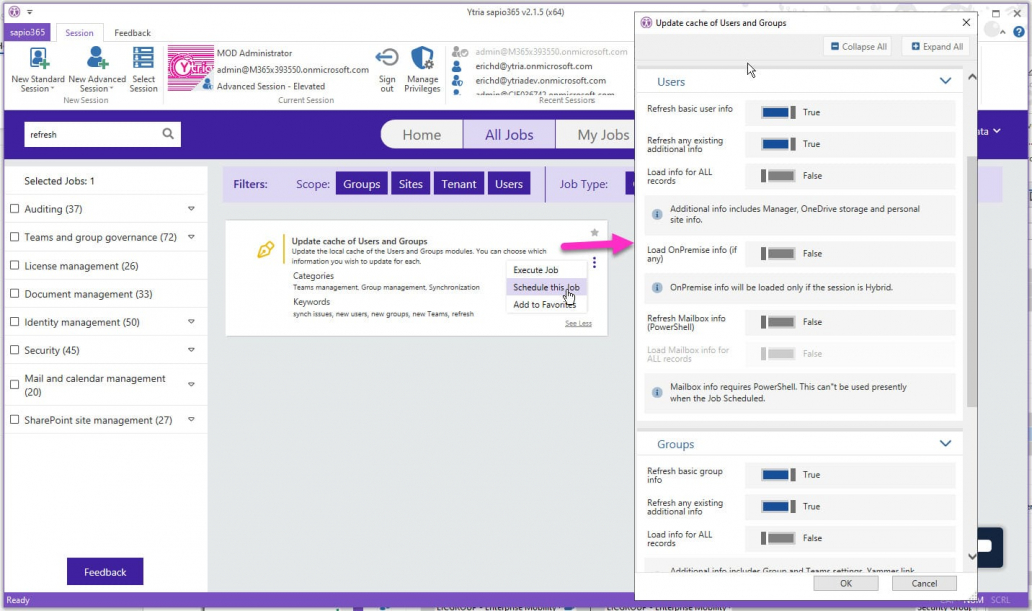Image resolution: width=1032 pixels, height=611 pixels.
Task: Collapse the Users section chevron
Action: coord(945,81)
